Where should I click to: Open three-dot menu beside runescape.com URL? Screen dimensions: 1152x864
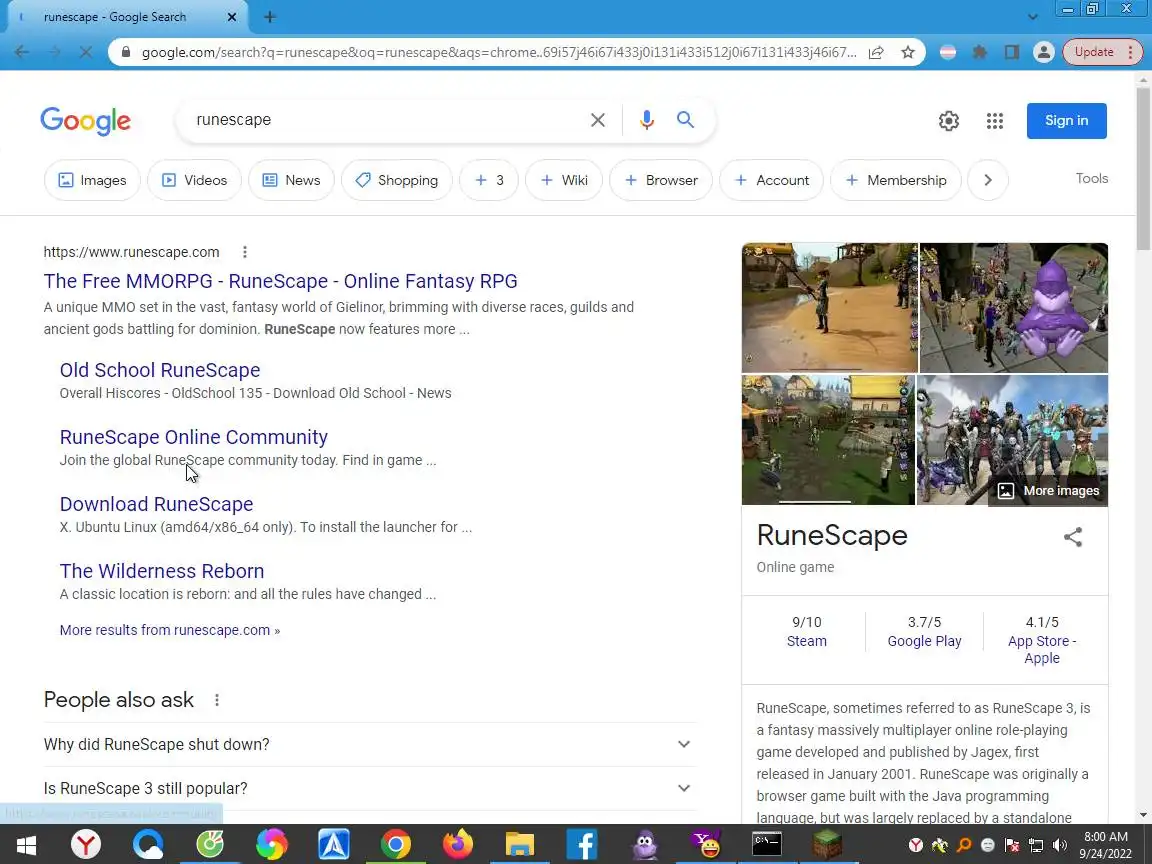[245, 252]
